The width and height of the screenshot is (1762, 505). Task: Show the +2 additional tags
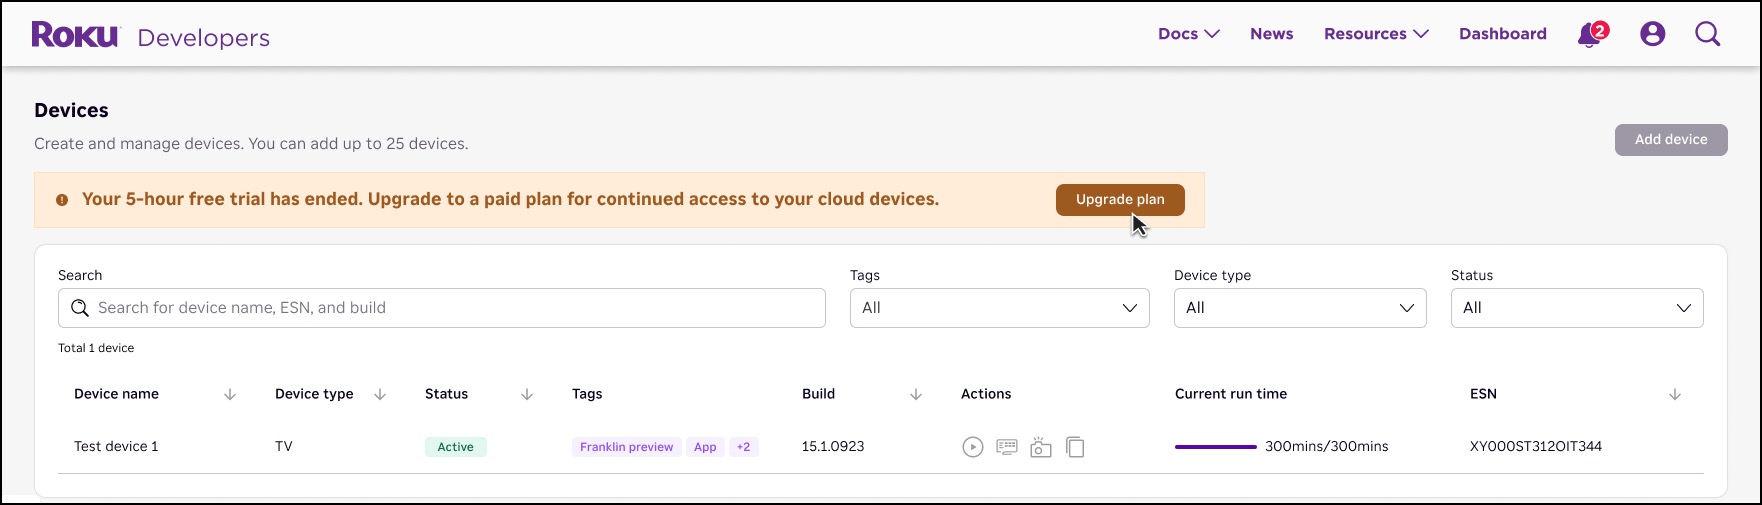tap(743, 447)
